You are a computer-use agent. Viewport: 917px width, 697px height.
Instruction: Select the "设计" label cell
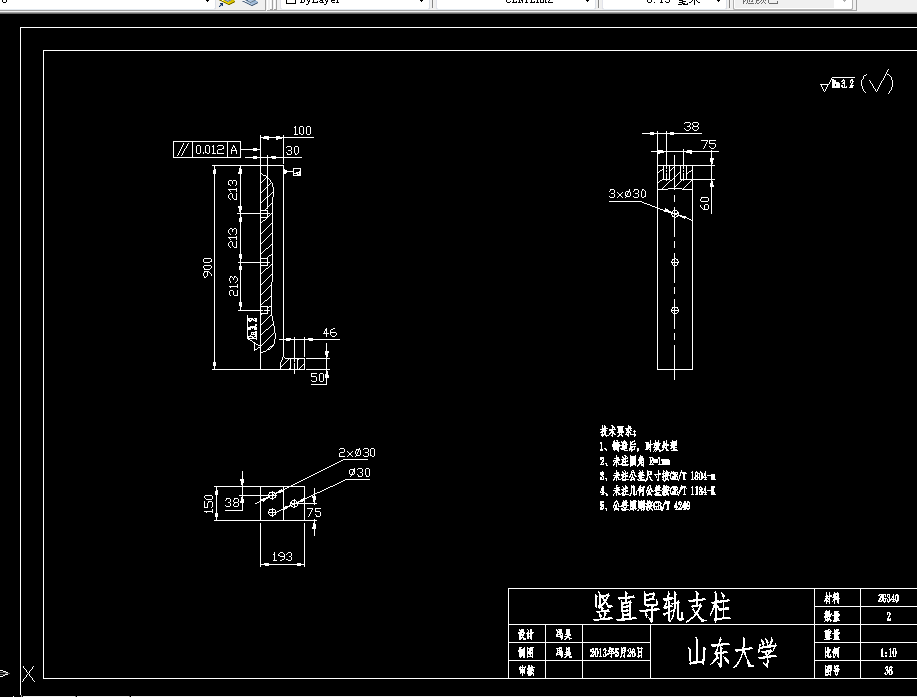(x=527, y=634)
